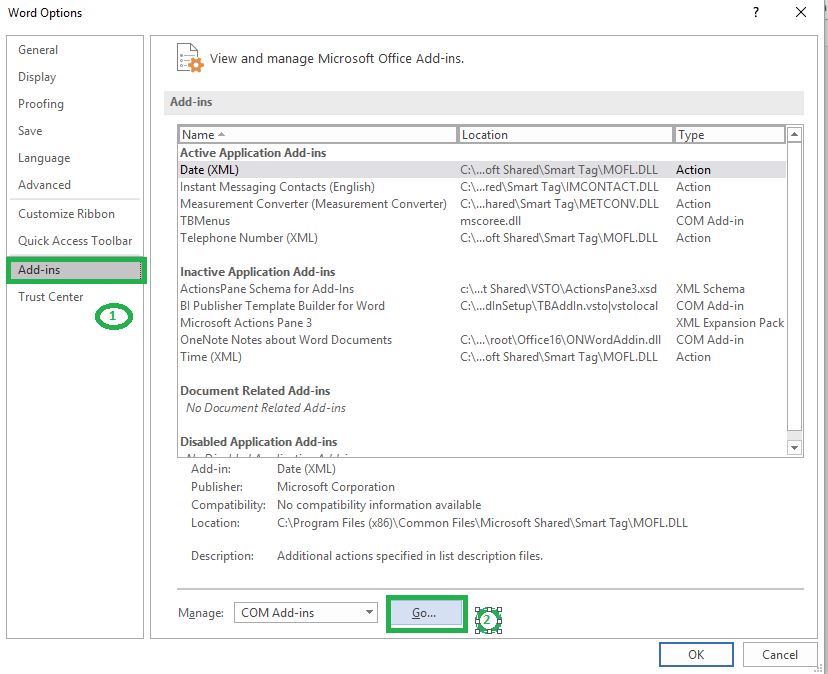Confirm with the OK button
This screenshot has height=674, width=828.
(x=696, y=655)
